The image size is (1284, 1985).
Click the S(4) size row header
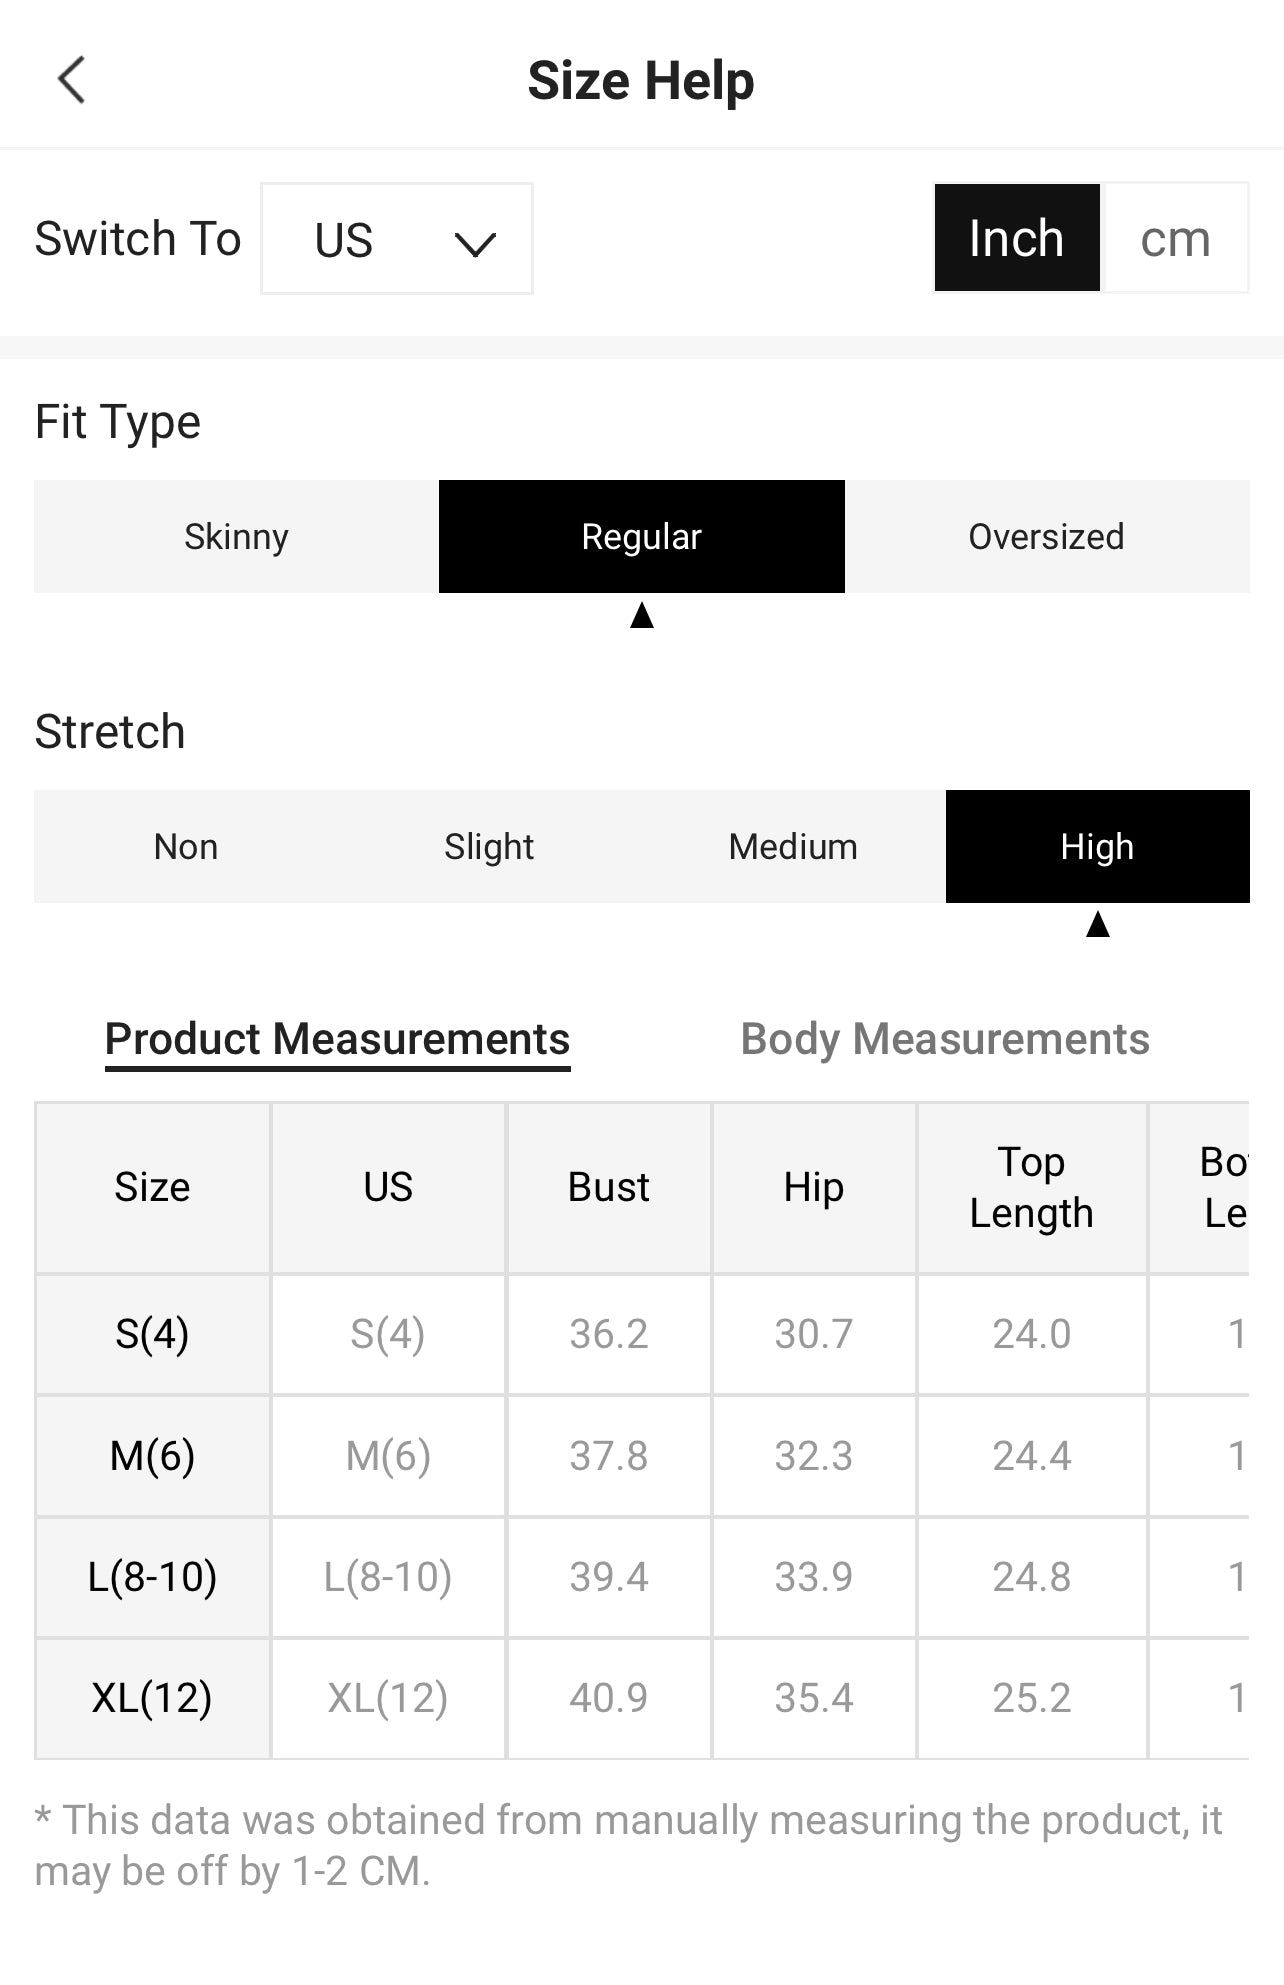pyautogui.click(x=152, y=1334)
